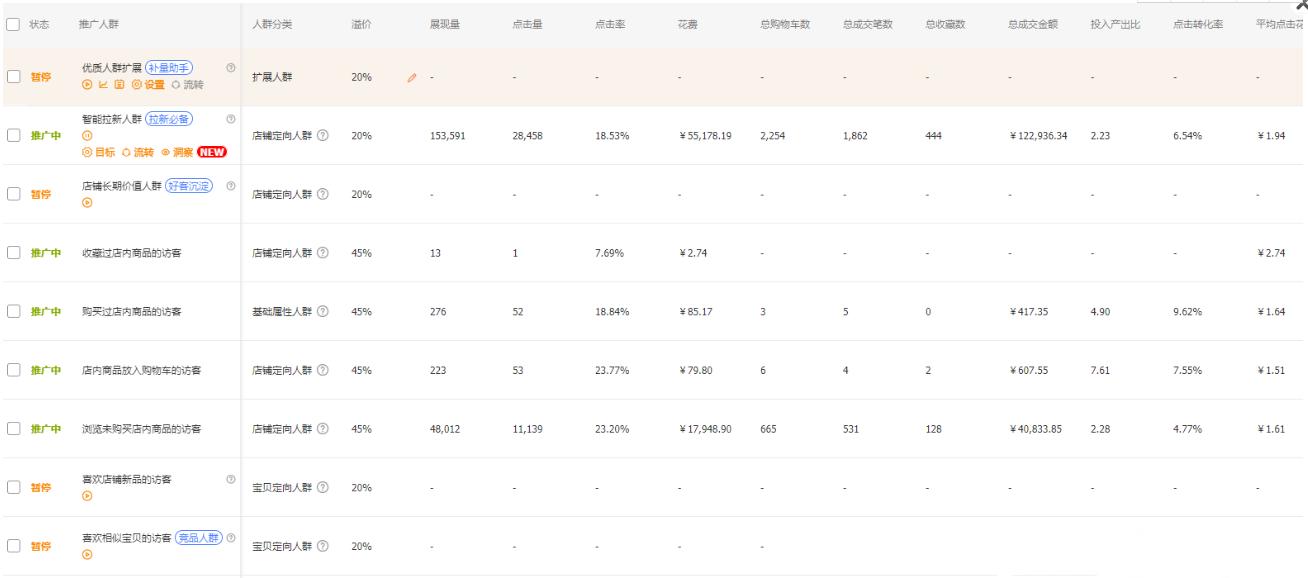Edit the 20% premium with the pencil icon
Image resolution: width=1308 pixels, height=578 pixels.
click(x=411, y=77)
